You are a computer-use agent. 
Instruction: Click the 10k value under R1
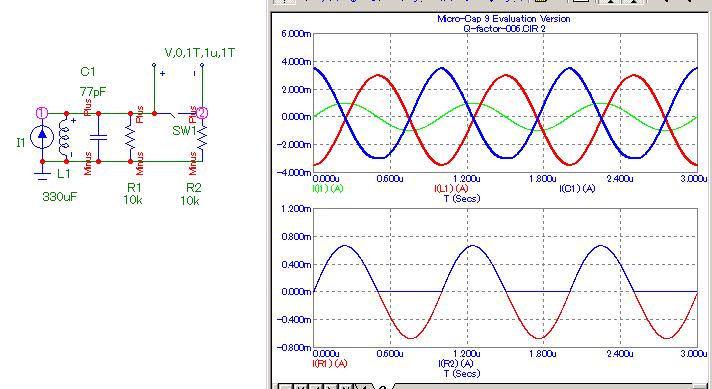[x=133, y=200]
